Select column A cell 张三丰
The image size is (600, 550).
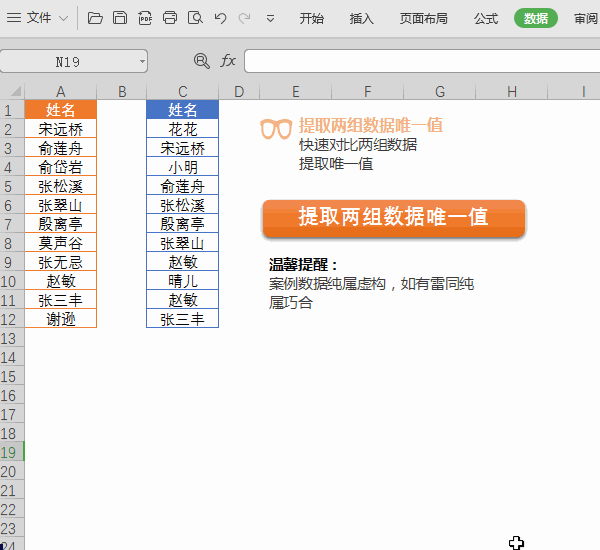60,300
